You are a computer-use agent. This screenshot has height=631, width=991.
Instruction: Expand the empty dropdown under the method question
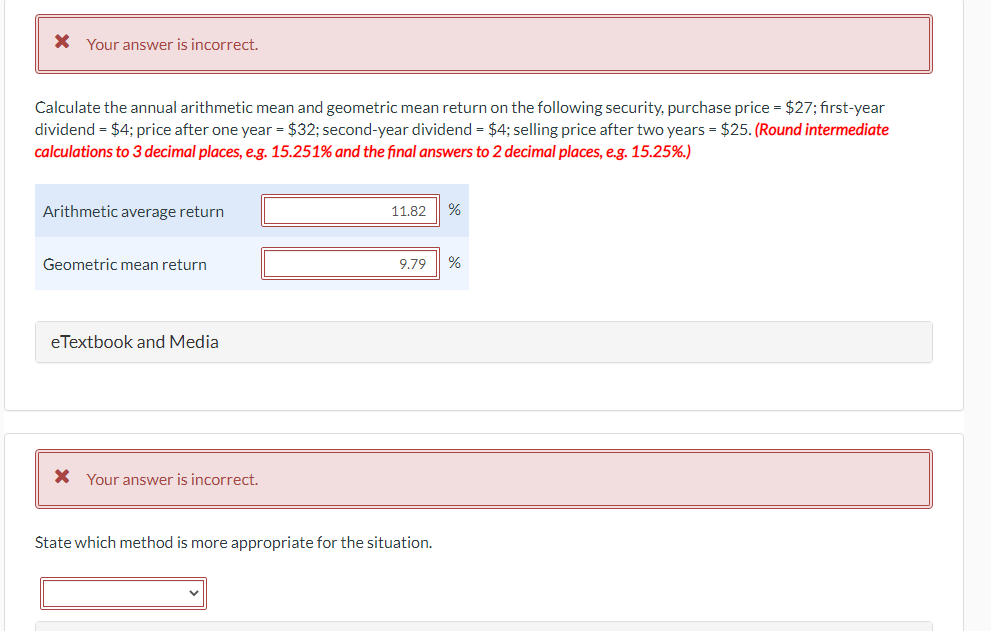pyautogui.click(x=123, y=593)
